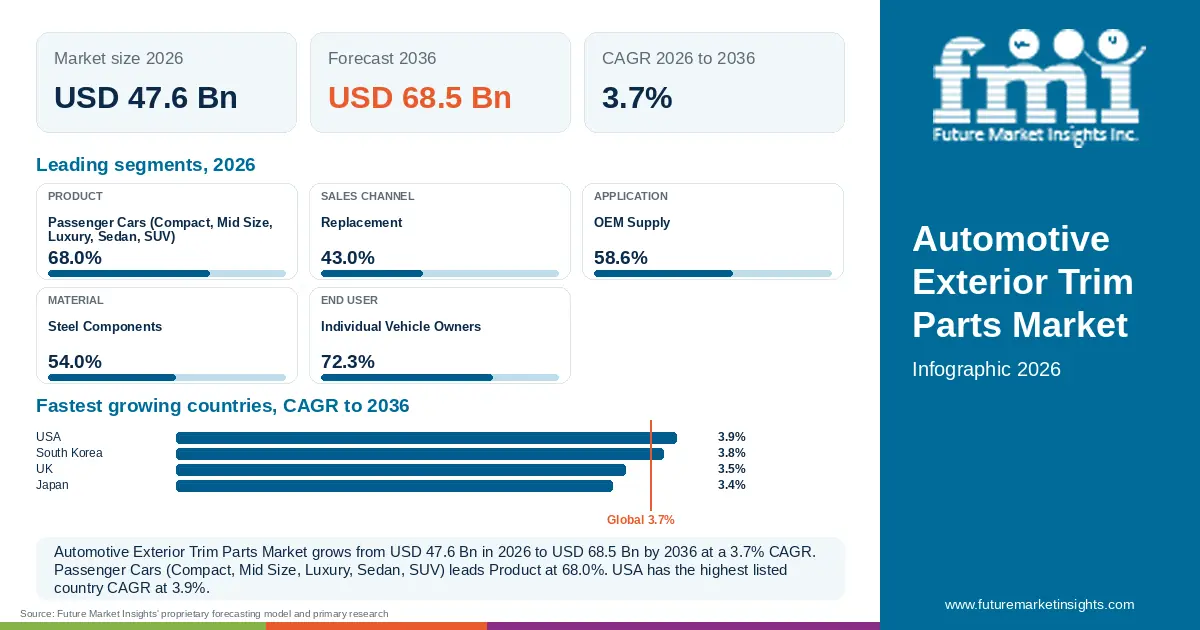This screenshot has height=630, width=1200.
Task: Click the Individual Vehicle Owners progress bar
Action: click(440, 377)
